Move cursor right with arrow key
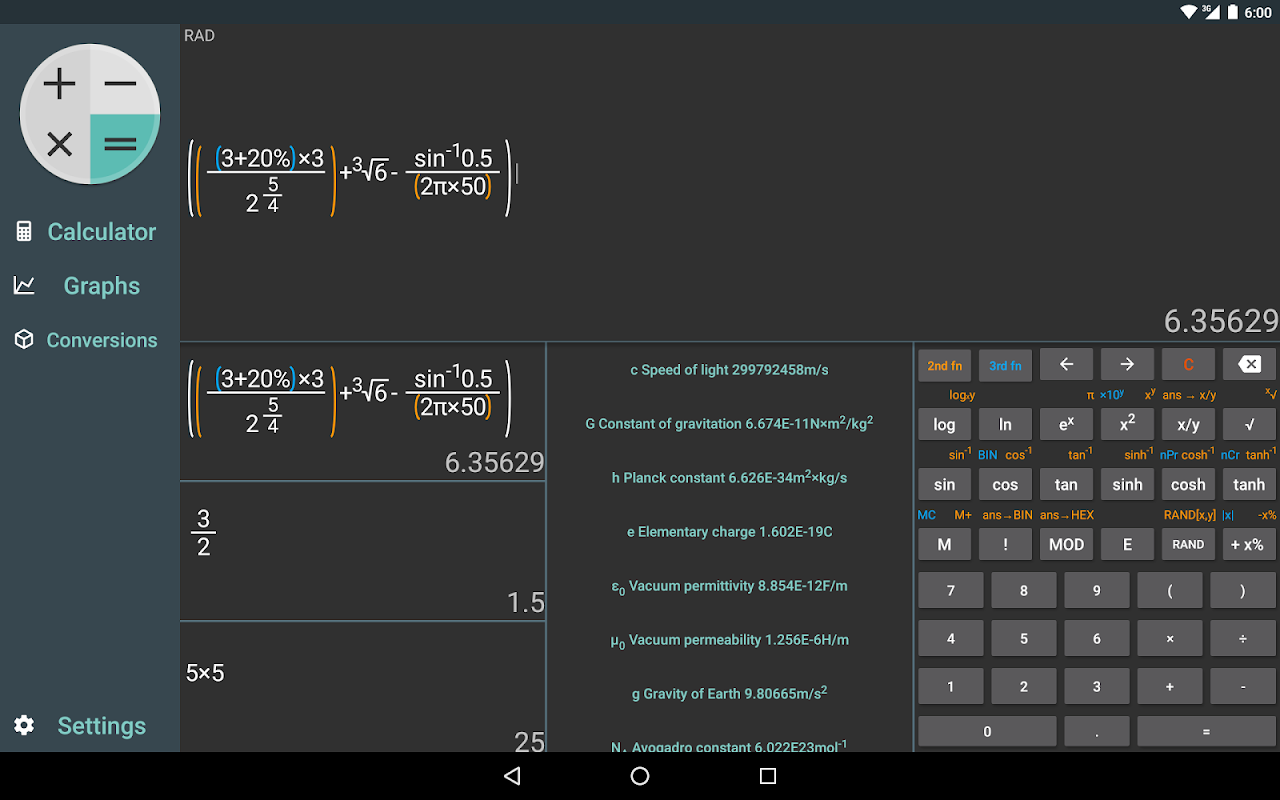This screenshot has width=1280, height=800. pyautogui.click(x=1127, y=365)
